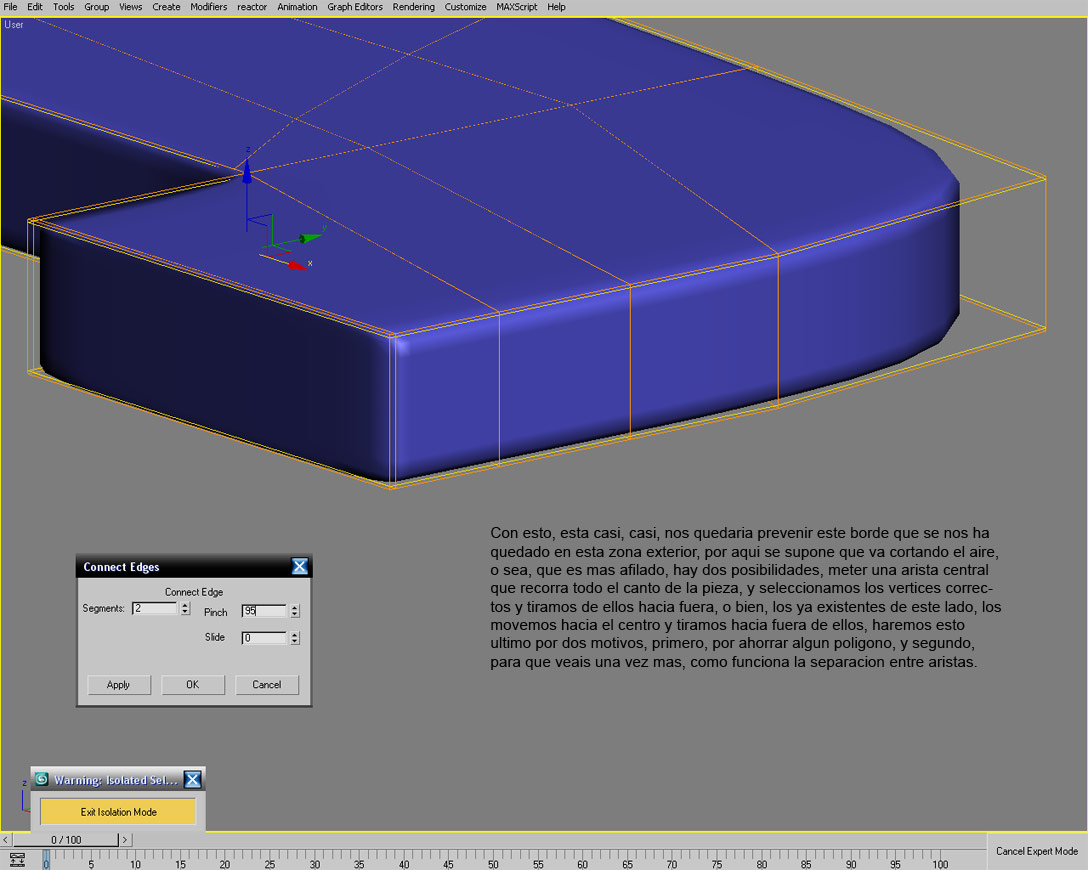This screenshot has width=1088, height=870.
Task: Open the Views menu
Action: pyautogui.click(x=130, y=7)
